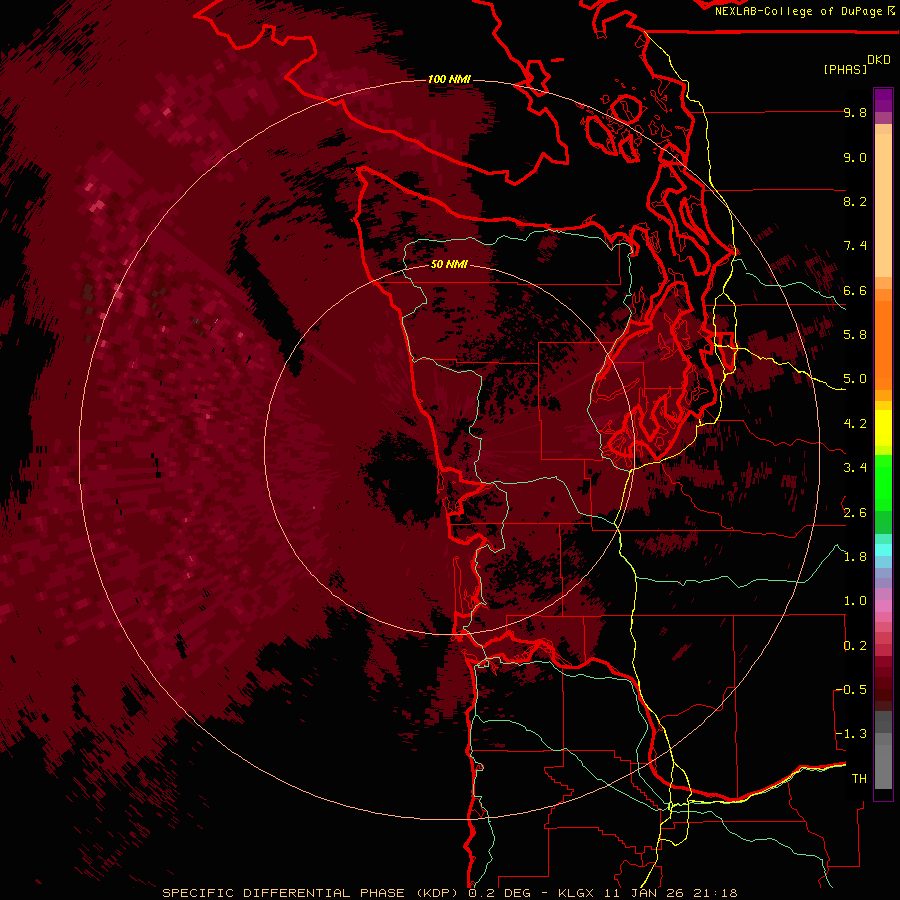Click the 6.6 scale value
Image resolution: width=900 pixels, height=900 pixels.
[855, 290]
